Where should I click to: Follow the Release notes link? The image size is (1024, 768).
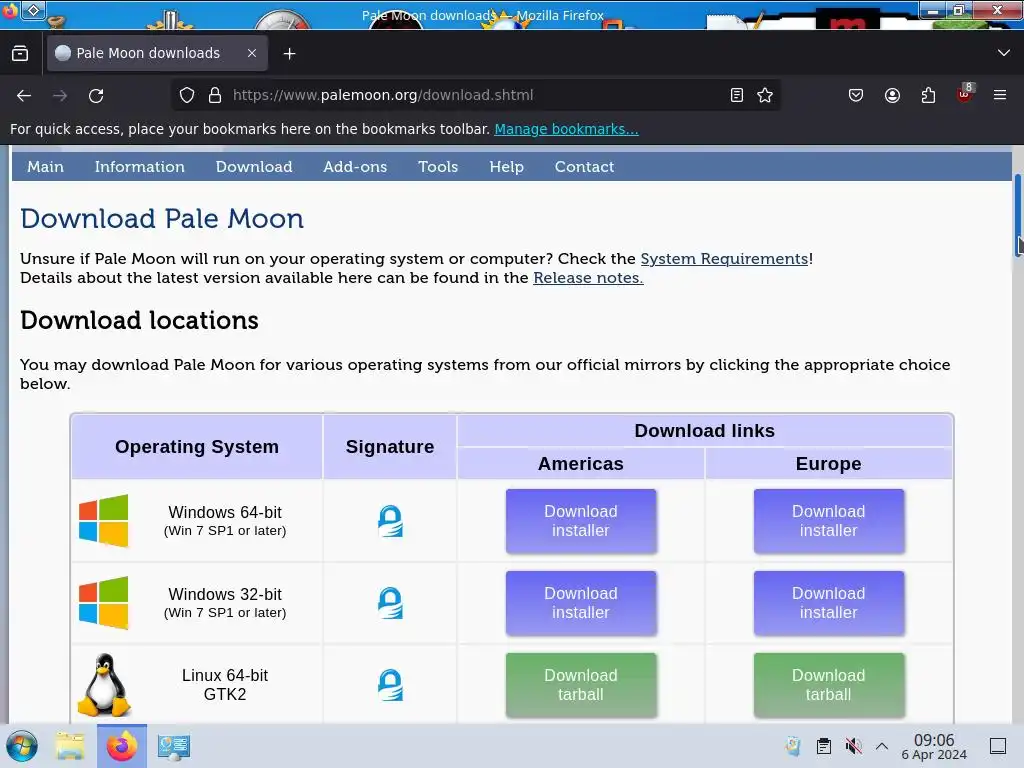tap(588, 278)
